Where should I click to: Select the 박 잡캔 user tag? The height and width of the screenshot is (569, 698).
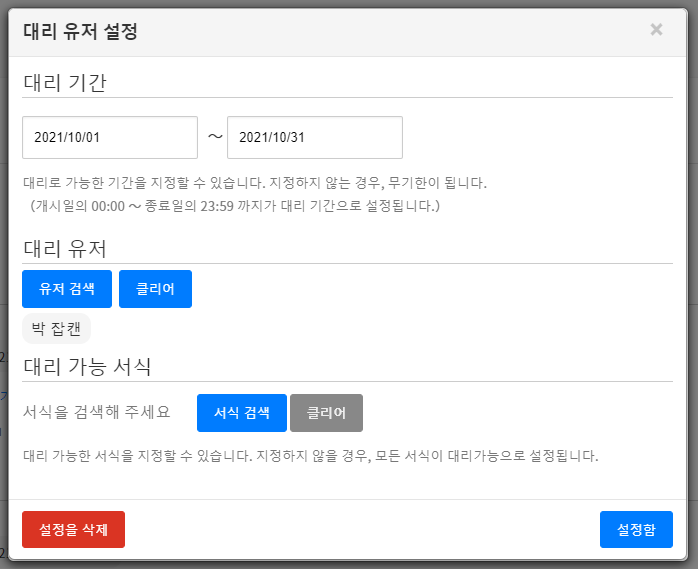(56, 328)
